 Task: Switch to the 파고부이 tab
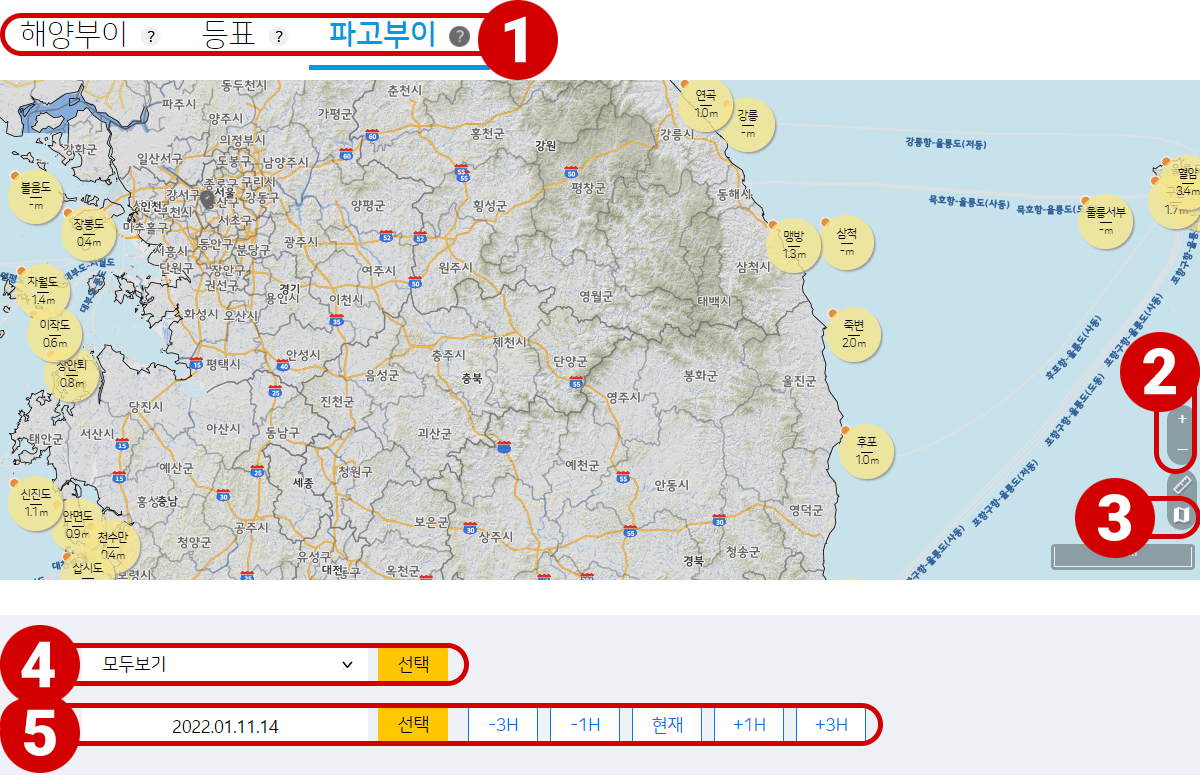click(382, 35)
